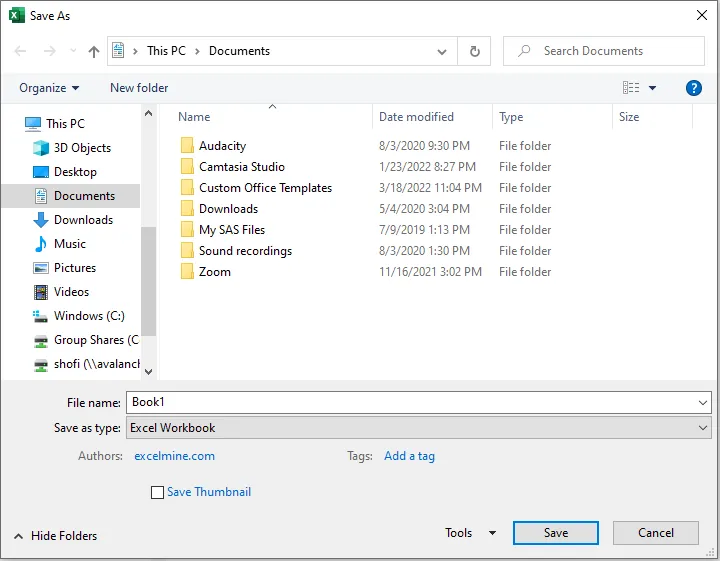Select the Camtasia Studio folder icon
Viewport: 720px width, 561px height.
pos(187,167)
